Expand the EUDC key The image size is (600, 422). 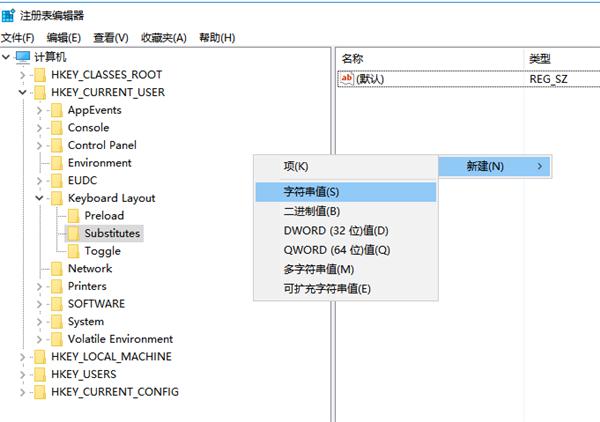[39, 181]
